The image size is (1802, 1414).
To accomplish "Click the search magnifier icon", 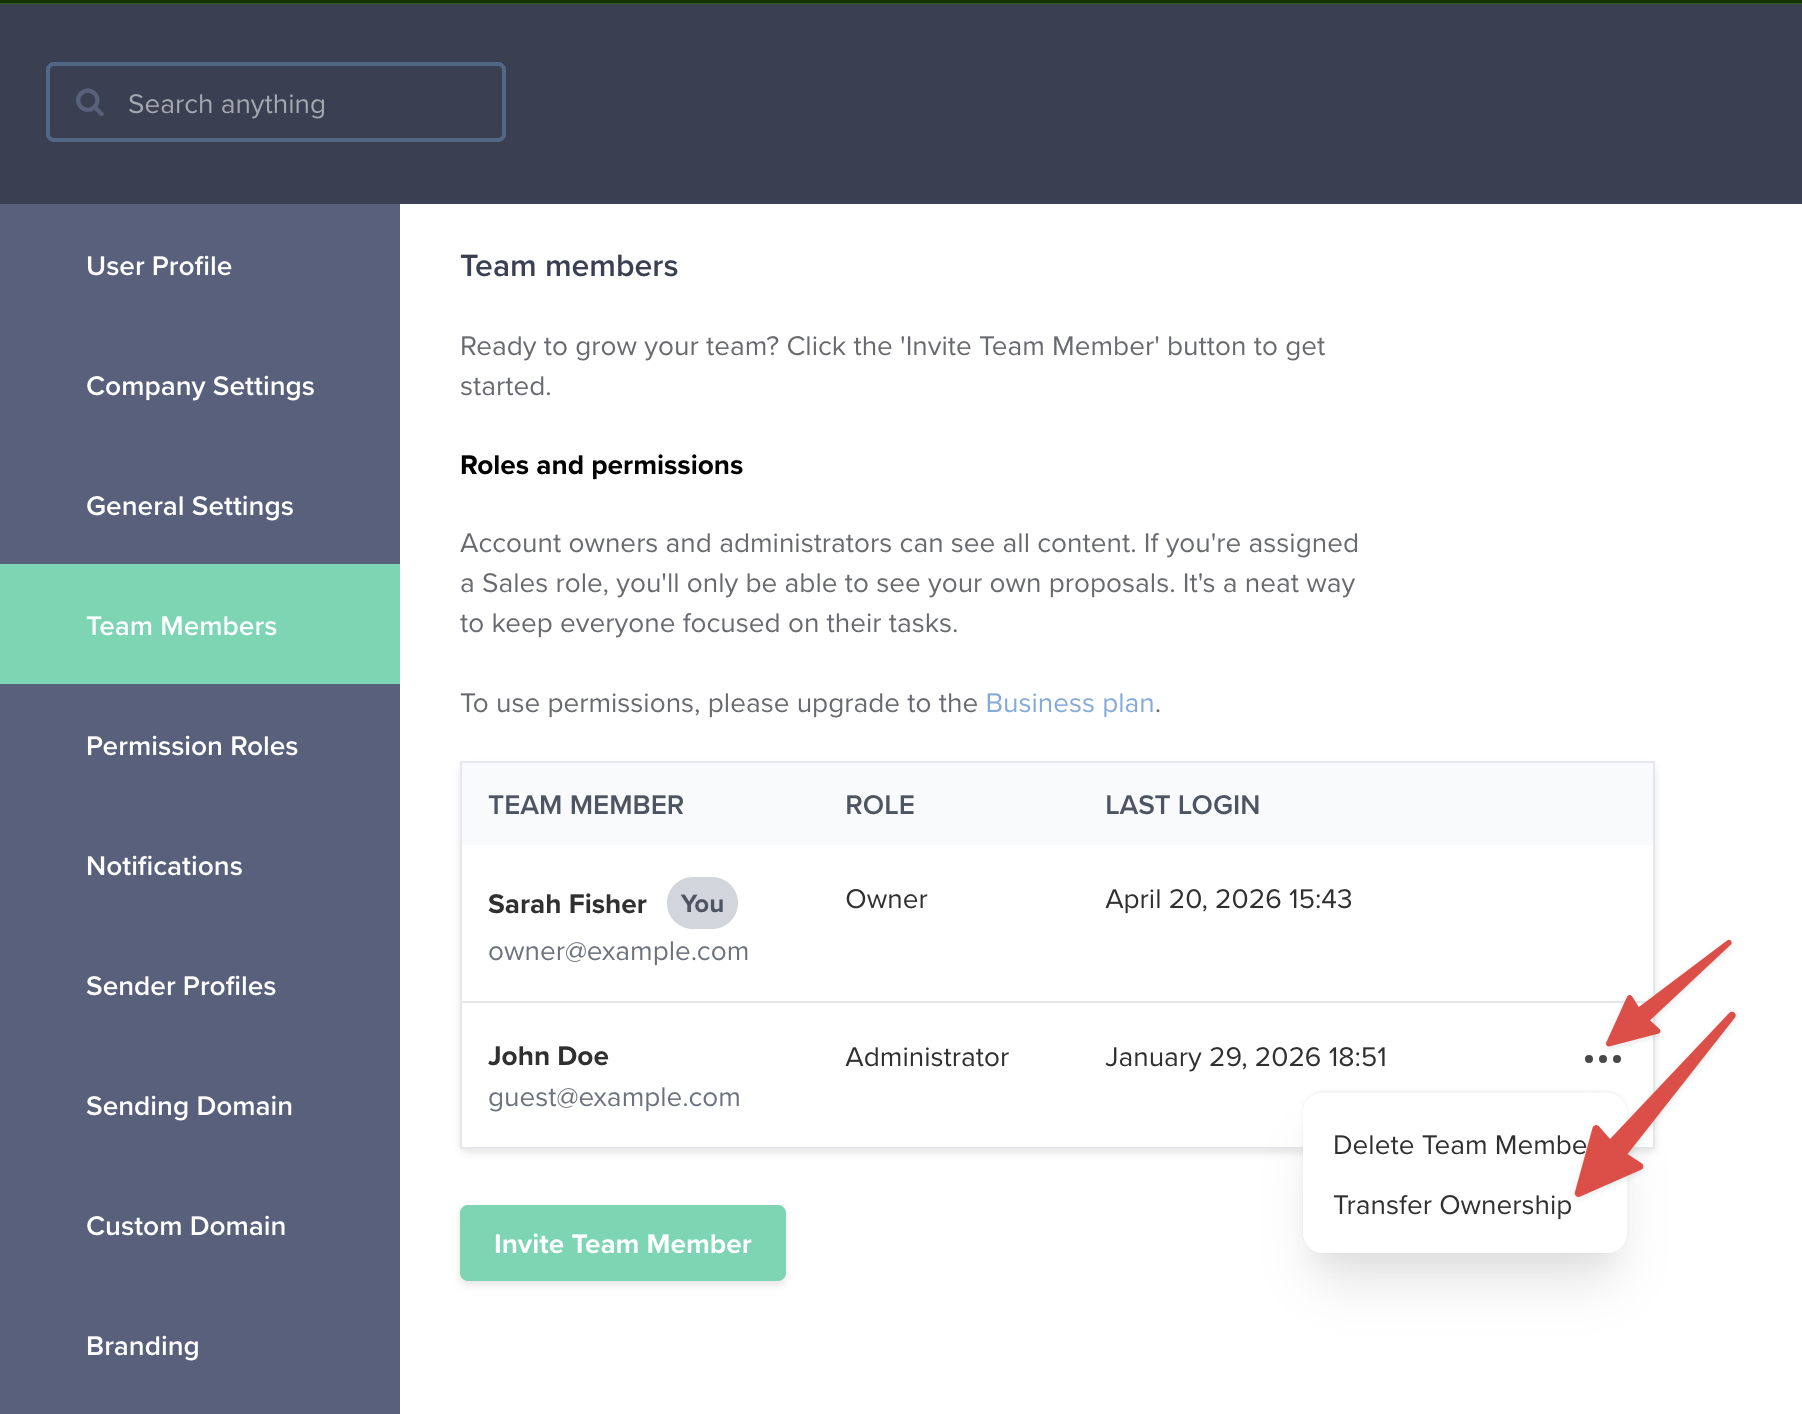I will pos(90,103).
